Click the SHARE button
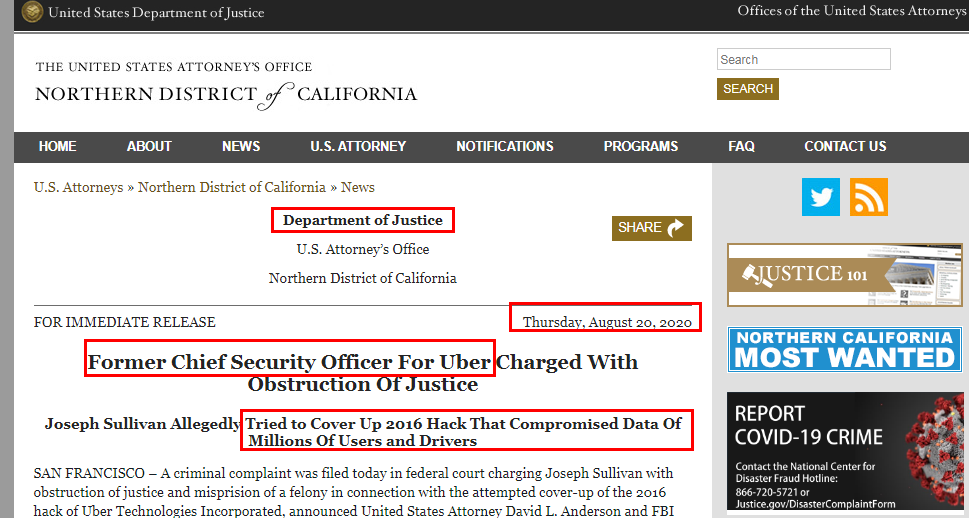 point(651,228)
